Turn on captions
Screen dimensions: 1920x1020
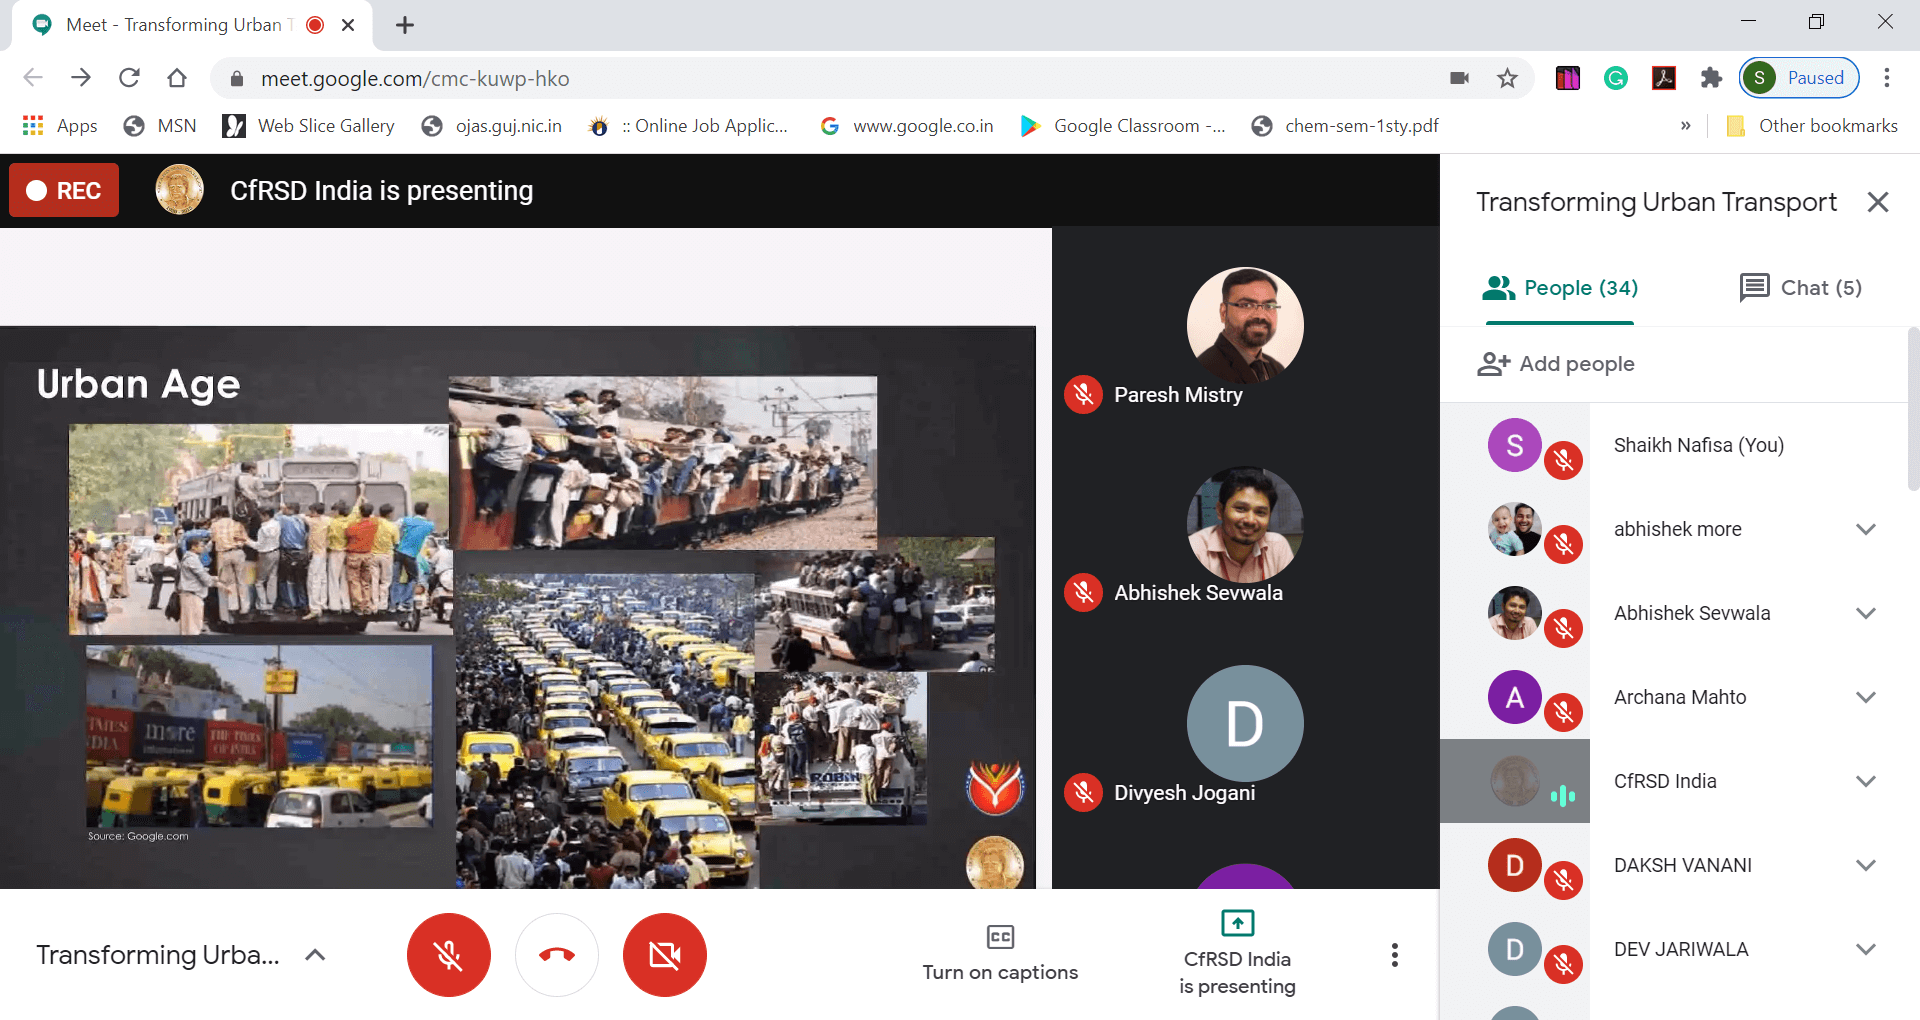click(x=1000, y=953)
